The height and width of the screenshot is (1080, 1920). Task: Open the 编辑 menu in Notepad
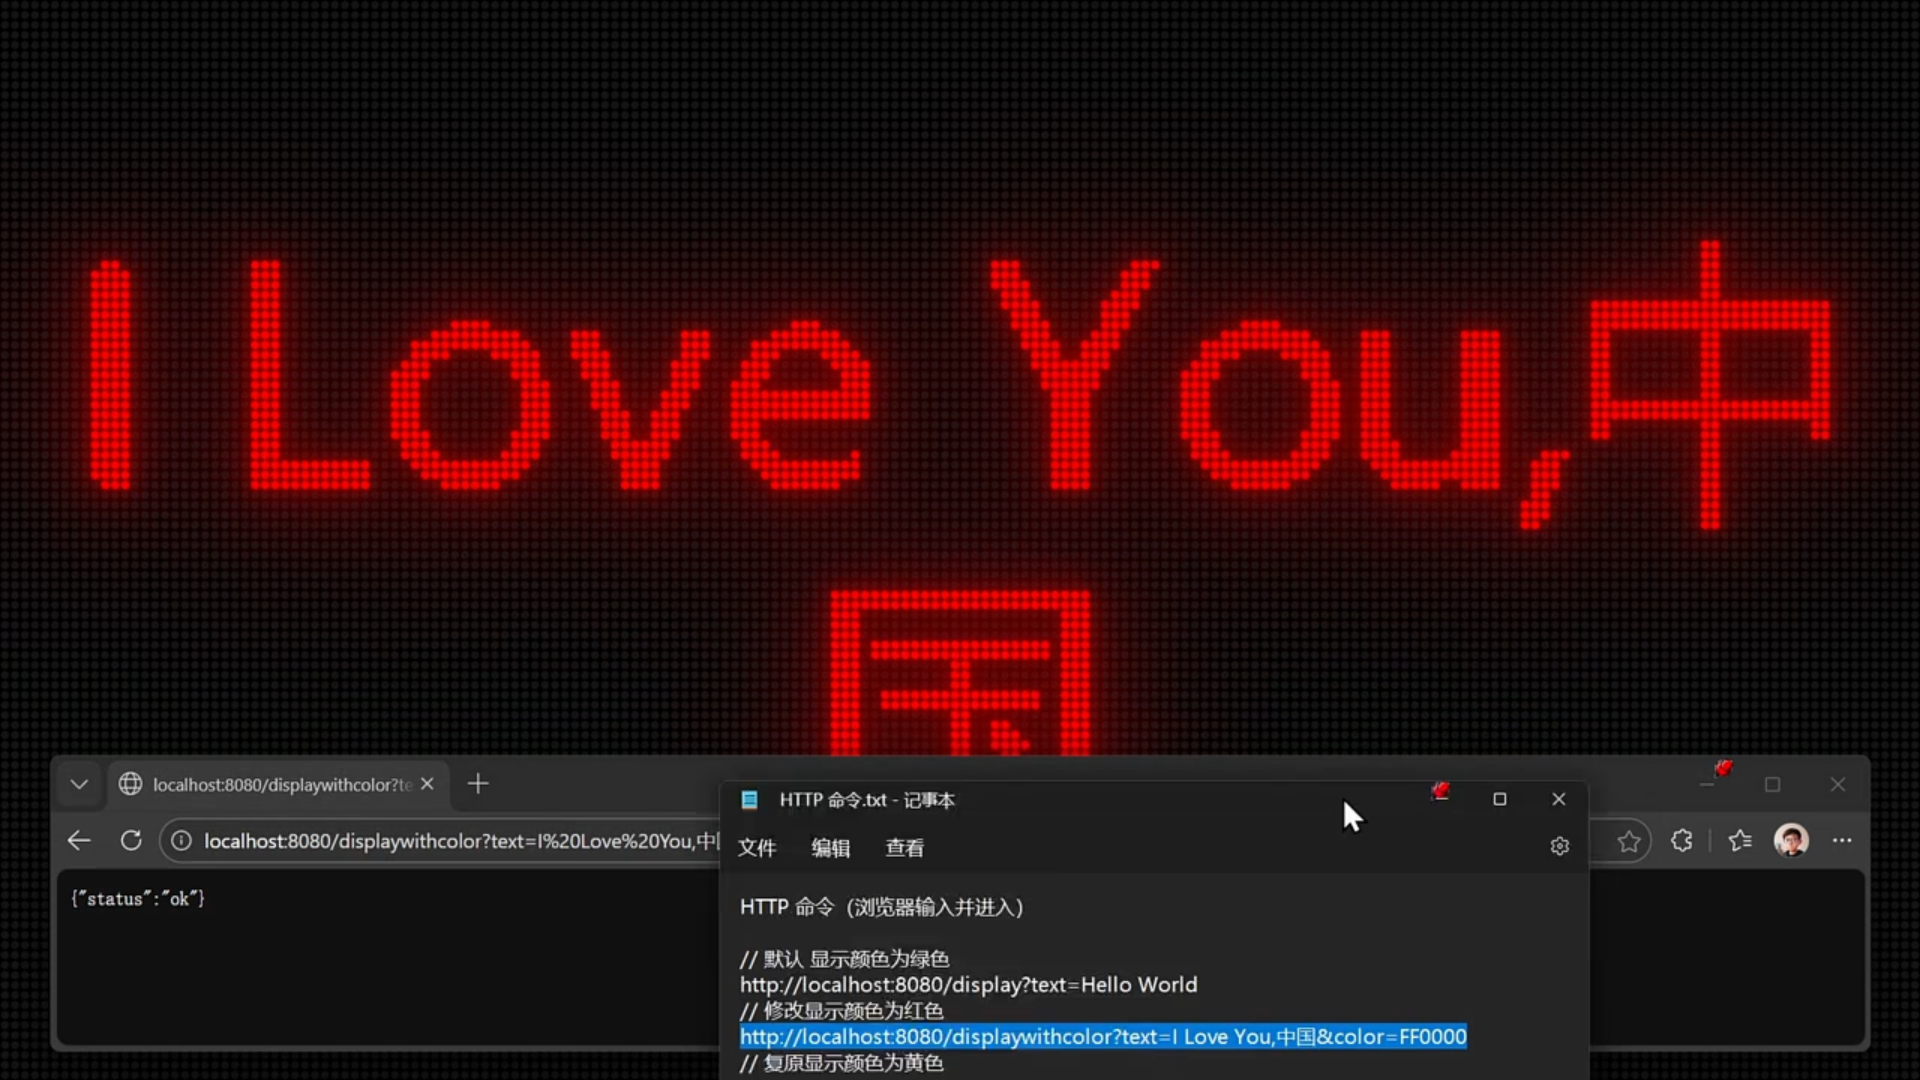pos(830,848)
